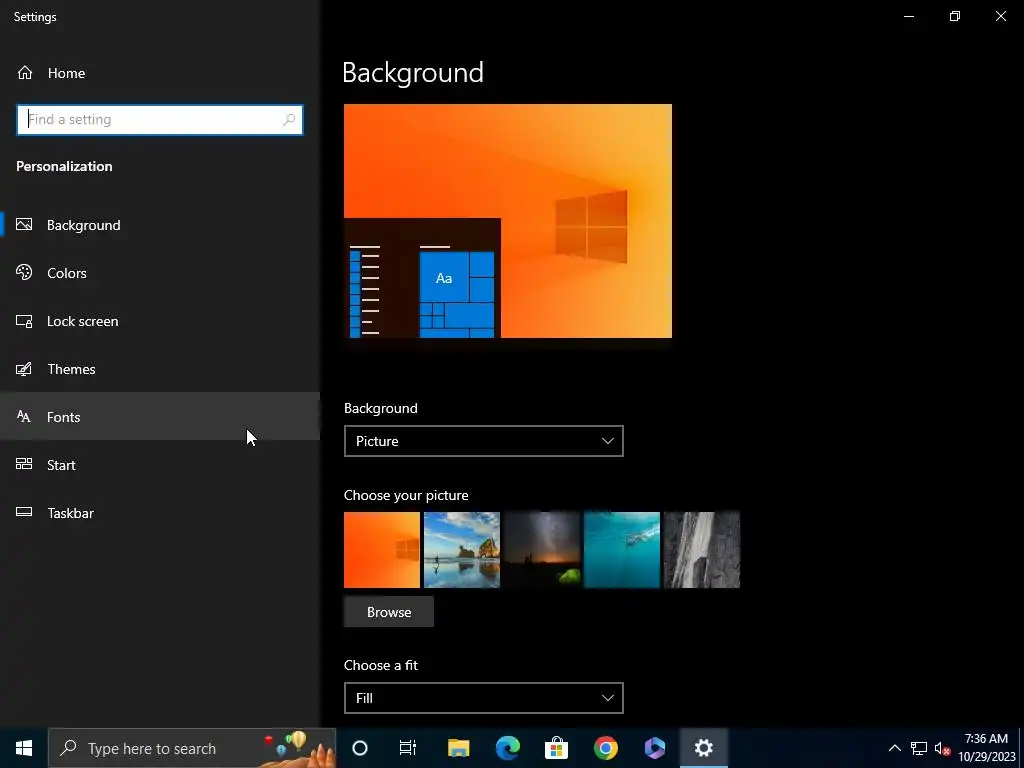
Task: Launch File Explorer from taskbar
Action: [458, 748]
